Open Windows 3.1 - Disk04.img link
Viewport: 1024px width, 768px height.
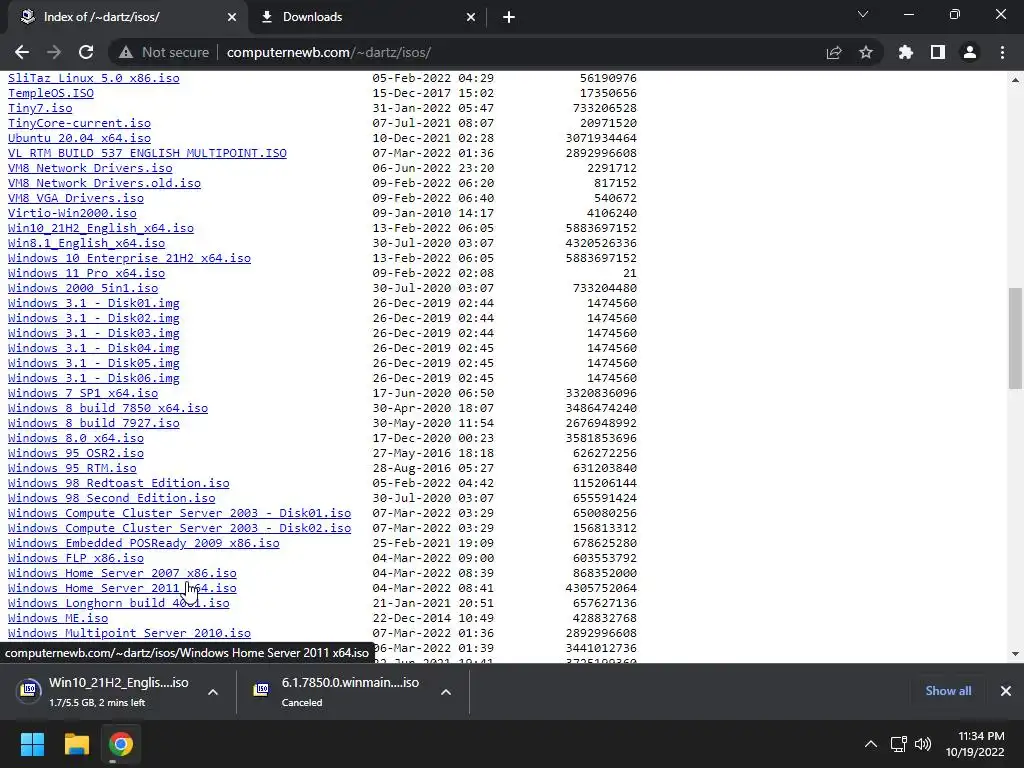pos(93,348)
